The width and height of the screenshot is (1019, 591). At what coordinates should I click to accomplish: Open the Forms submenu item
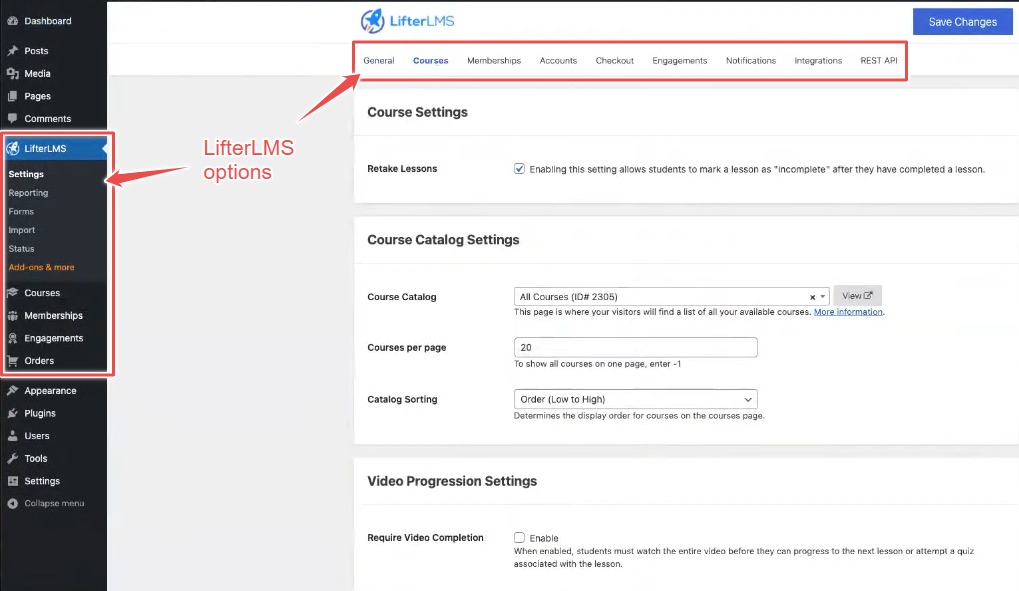(x=21, y=211)
